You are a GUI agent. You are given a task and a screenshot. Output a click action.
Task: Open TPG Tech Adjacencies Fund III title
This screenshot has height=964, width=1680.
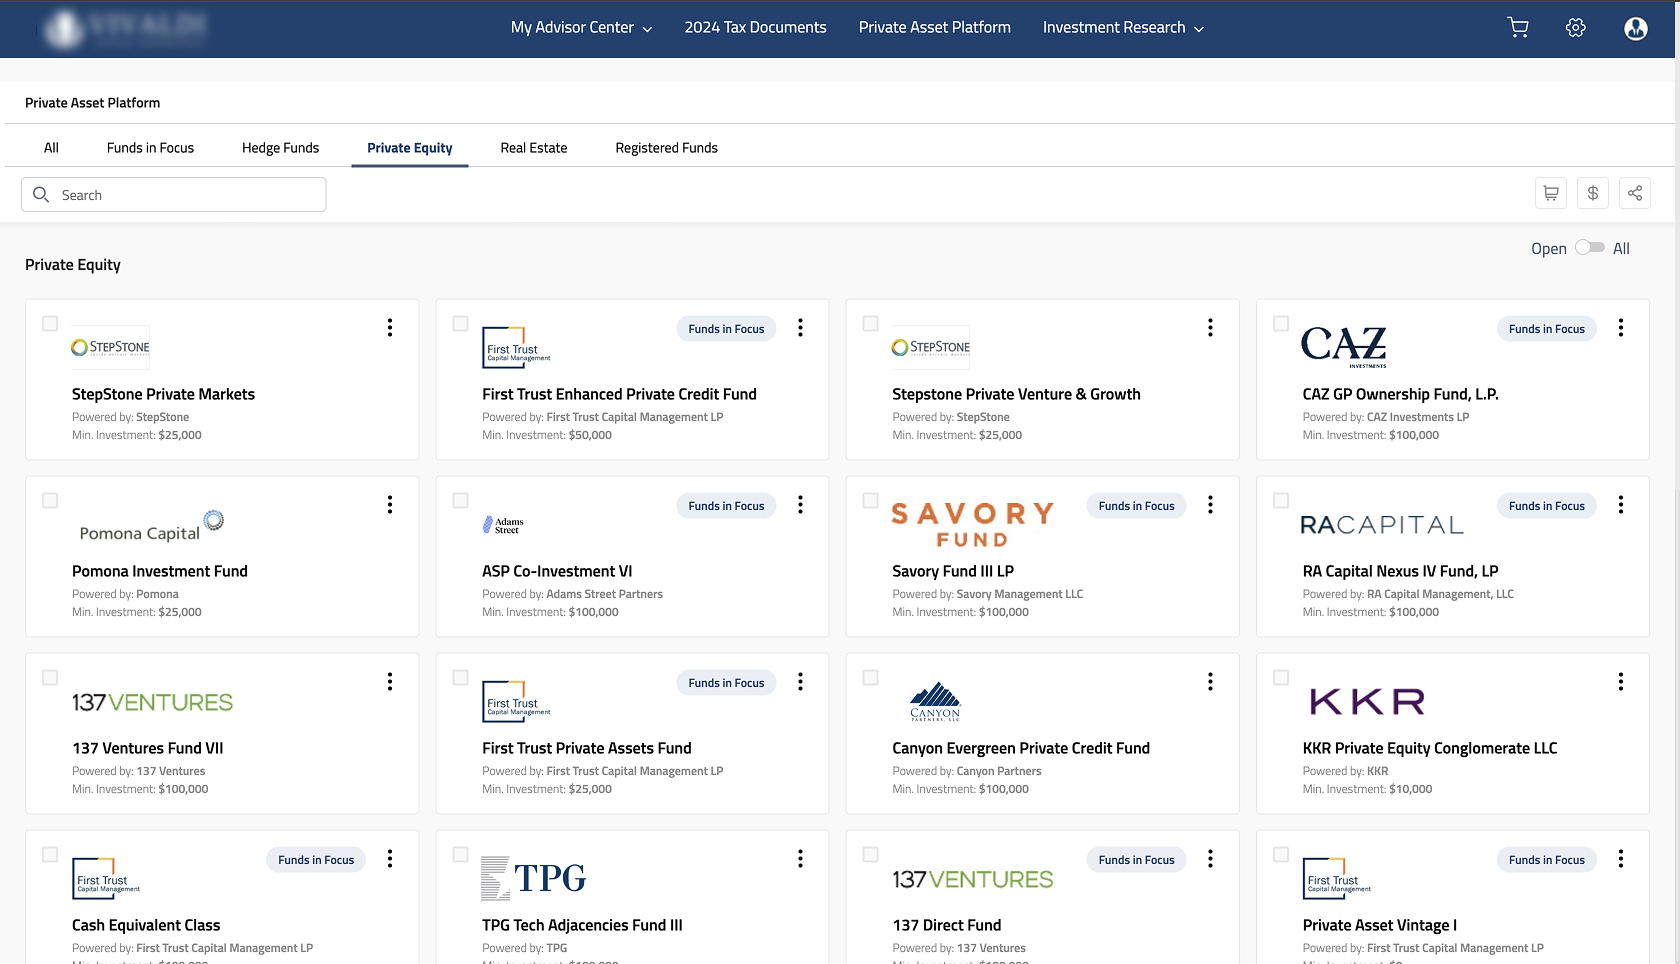pos(582,925)
